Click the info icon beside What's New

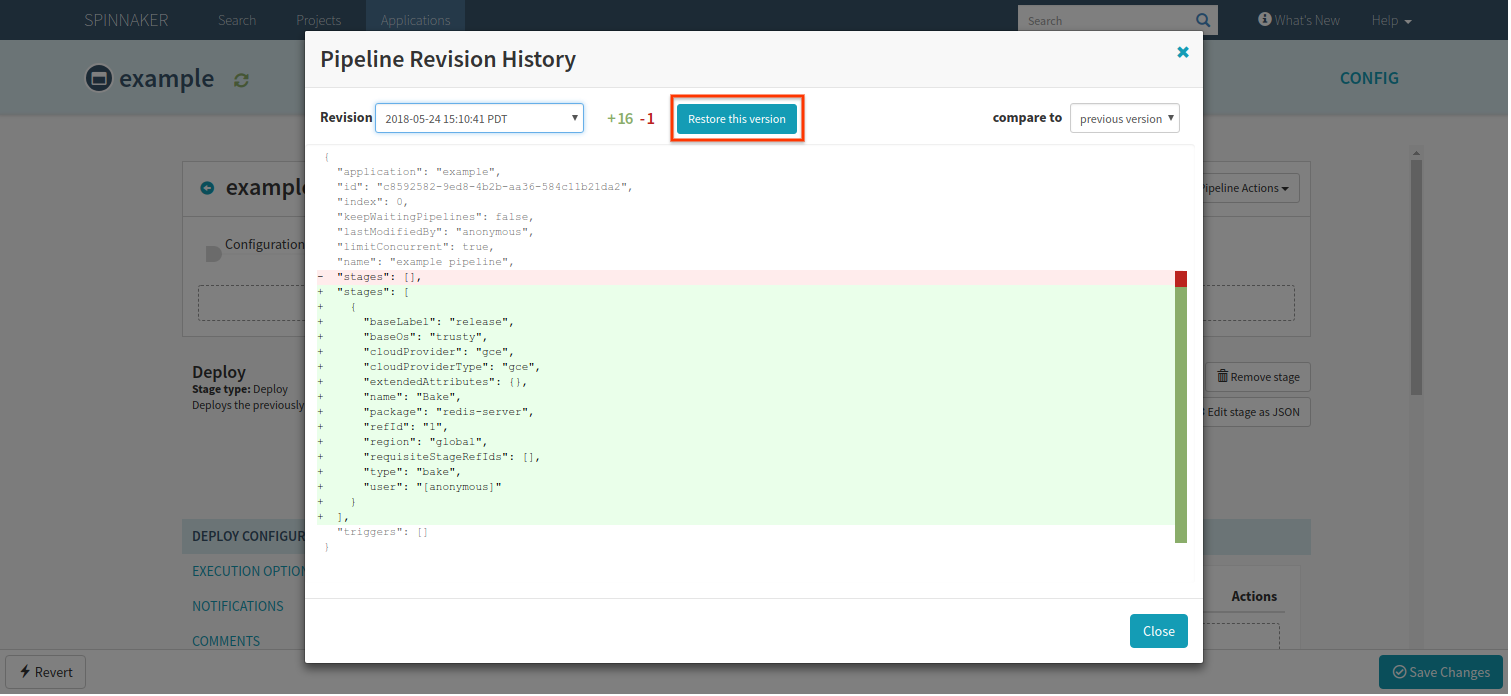click(1264, 19)
